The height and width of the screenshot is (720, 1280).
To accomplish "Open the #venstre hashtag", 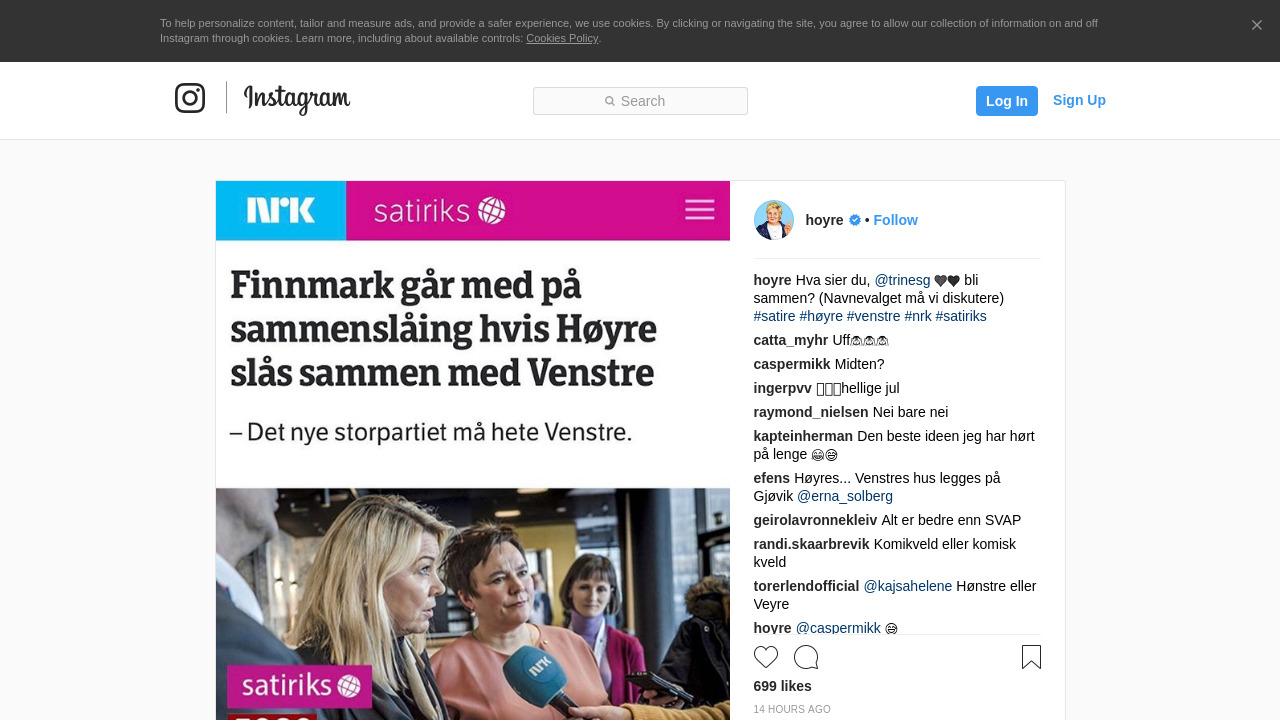I will 874,316.
